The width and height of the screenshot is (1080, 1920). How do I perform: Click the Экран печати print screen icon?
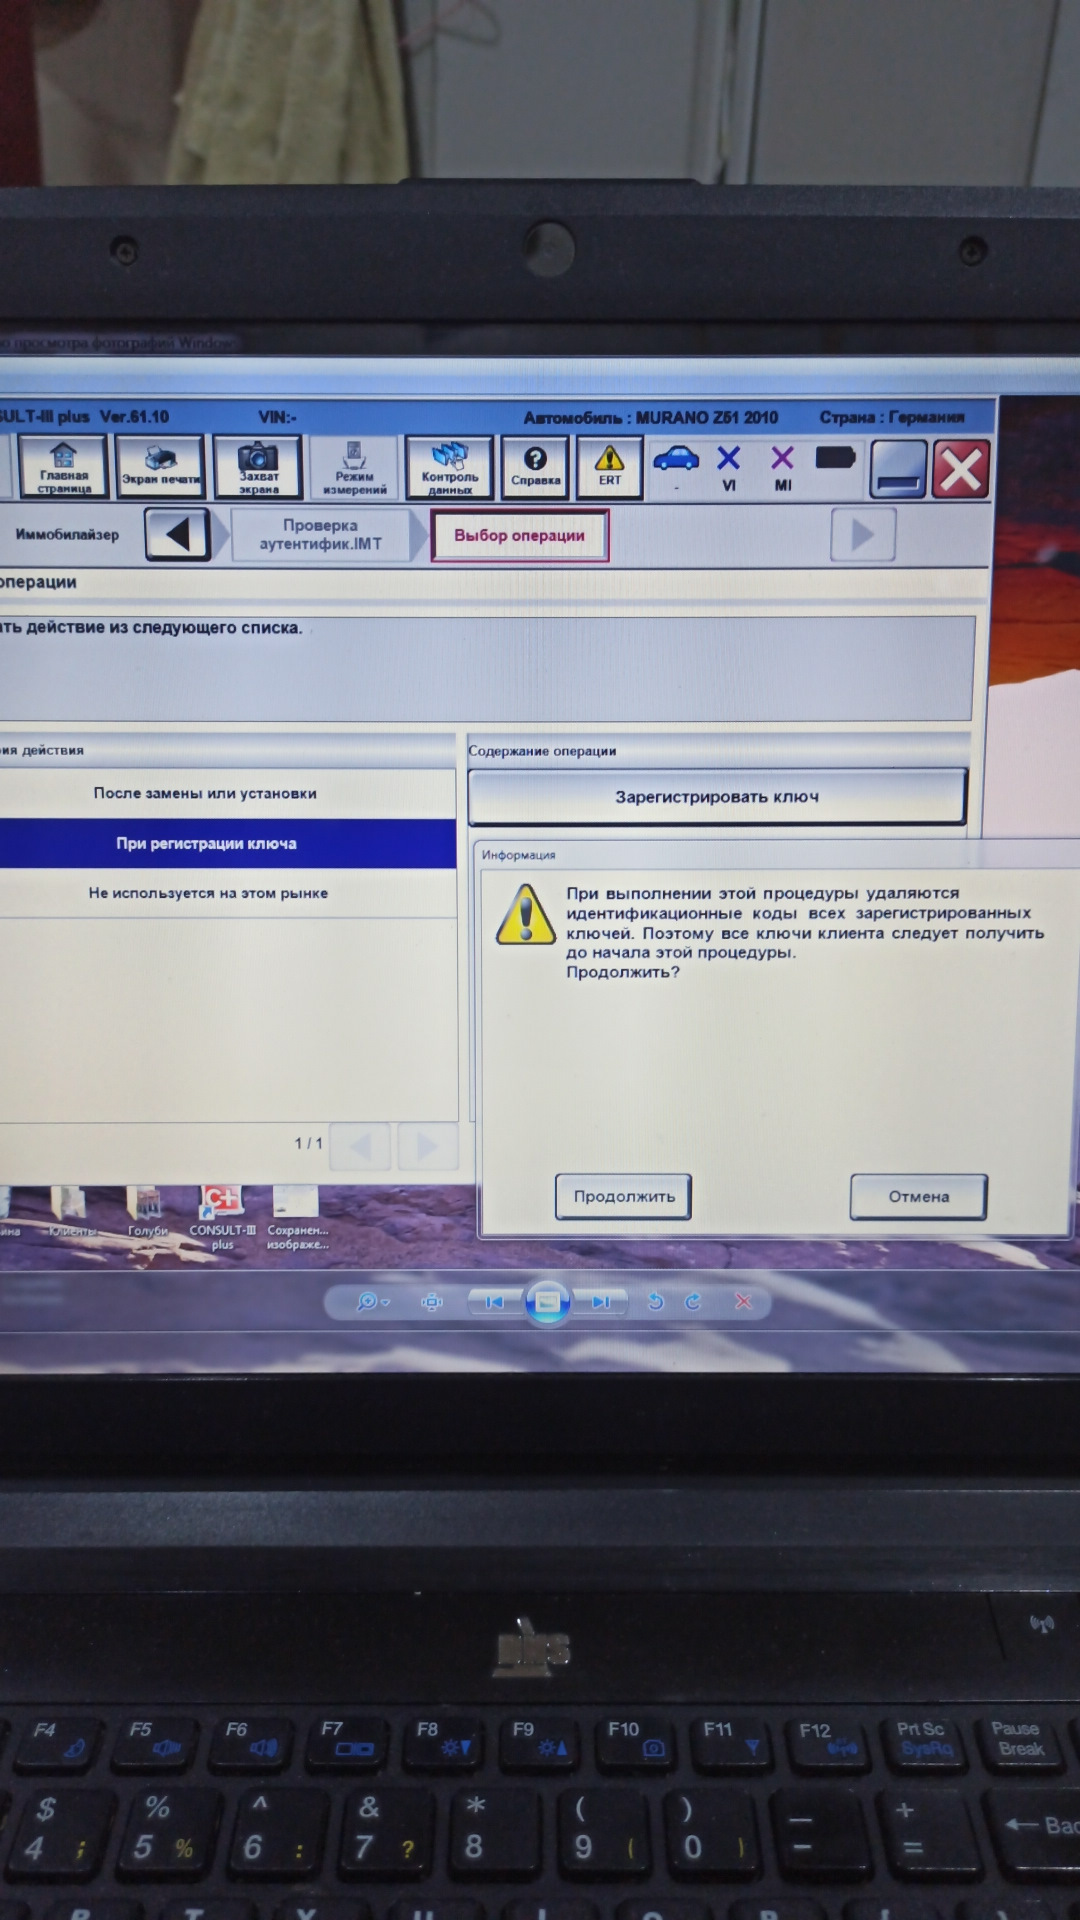[x=160, y=466]
